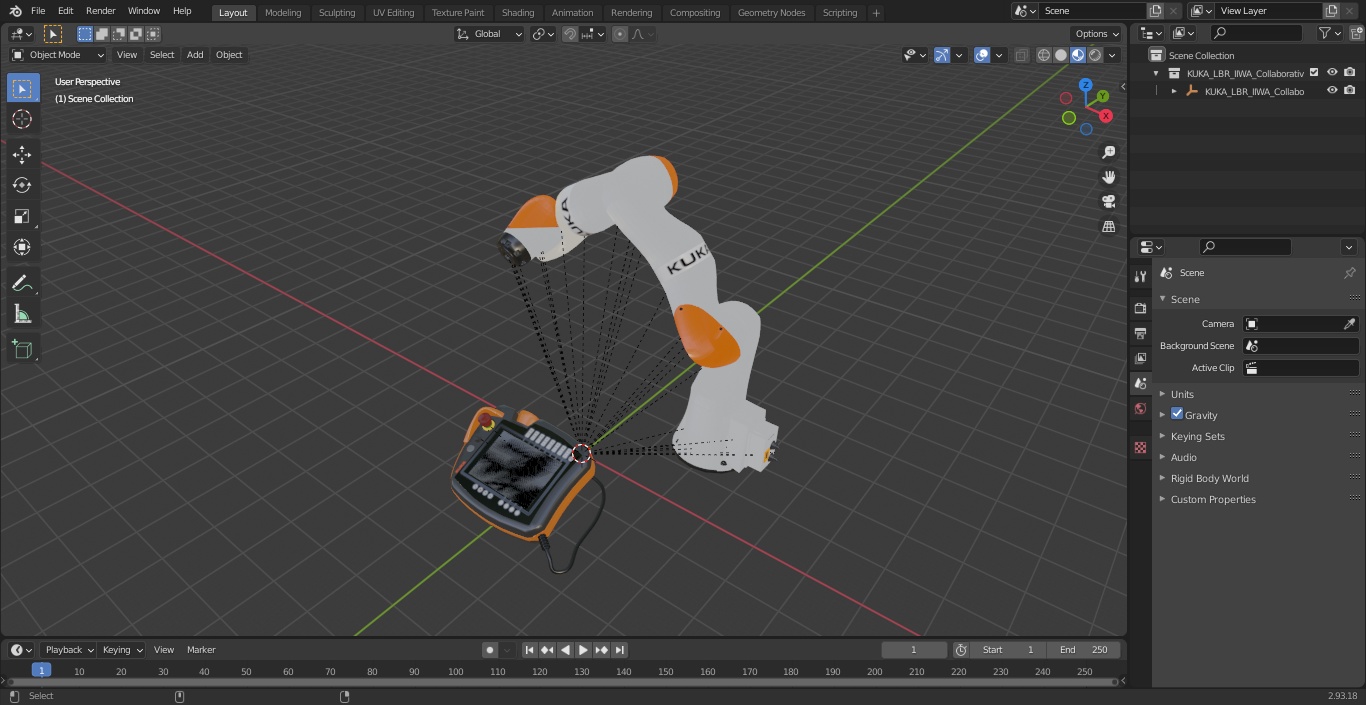The height and width of the screenshot is (705, 1366).
Task: Switch perspective/orthographic with grid icon
Action: tap(1108, 227)
